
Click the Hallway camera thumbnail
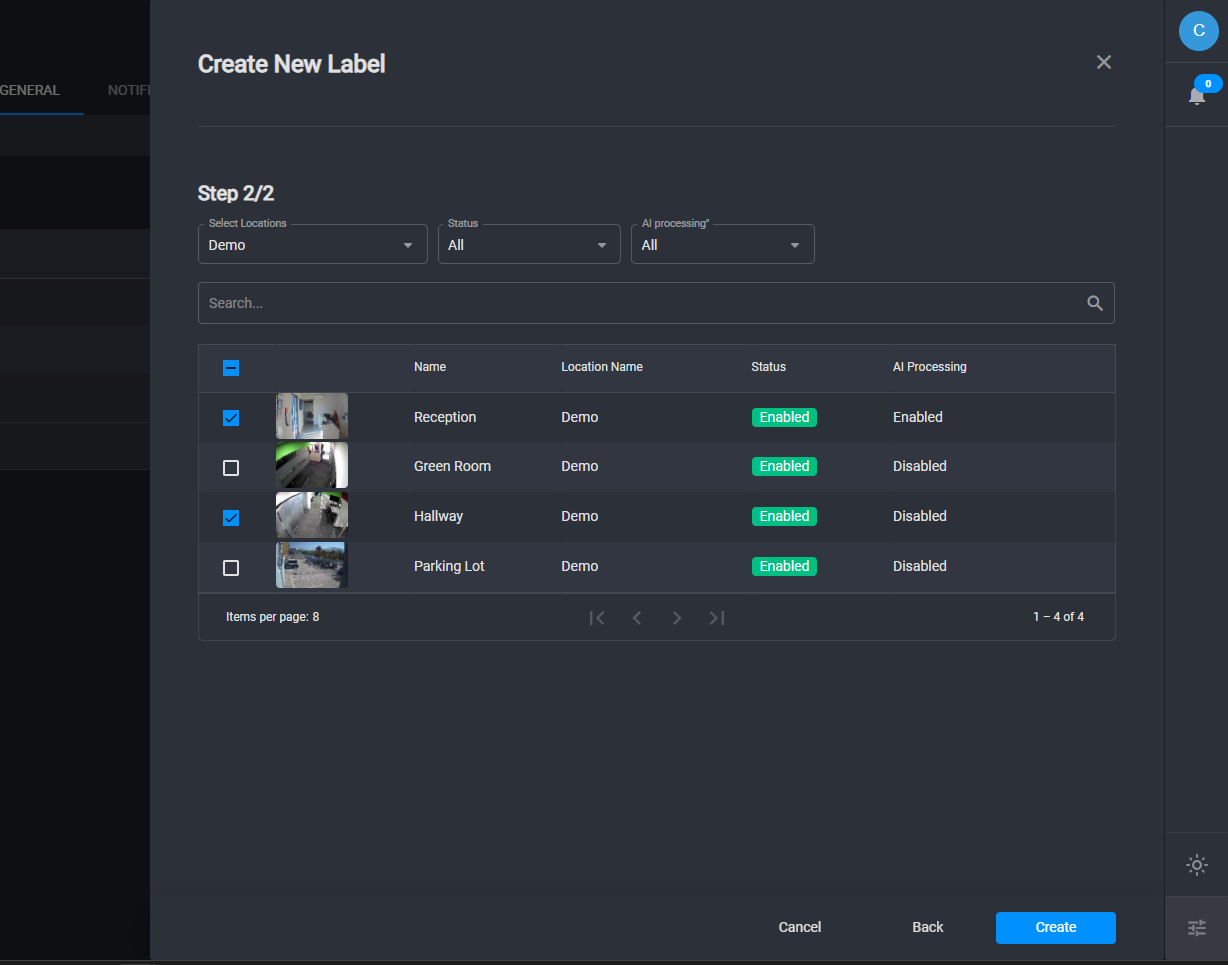coord(312,516)
